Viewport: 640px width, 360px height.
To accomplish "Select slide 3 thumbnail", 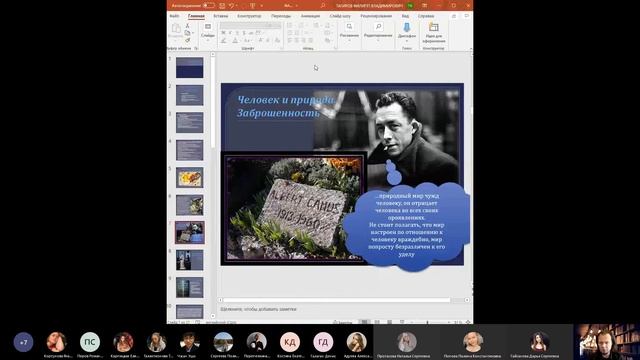I will pos(189,122).
